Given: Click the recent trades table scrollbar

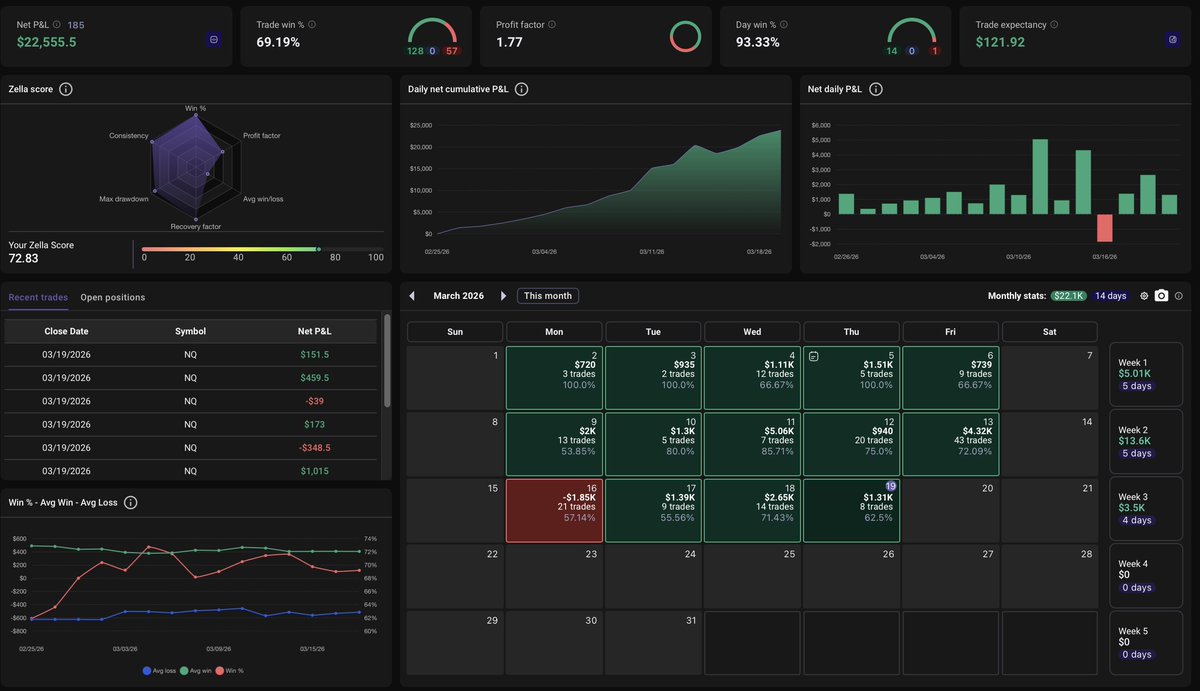Looking at the screenshot, I should (x=387, y=362).
